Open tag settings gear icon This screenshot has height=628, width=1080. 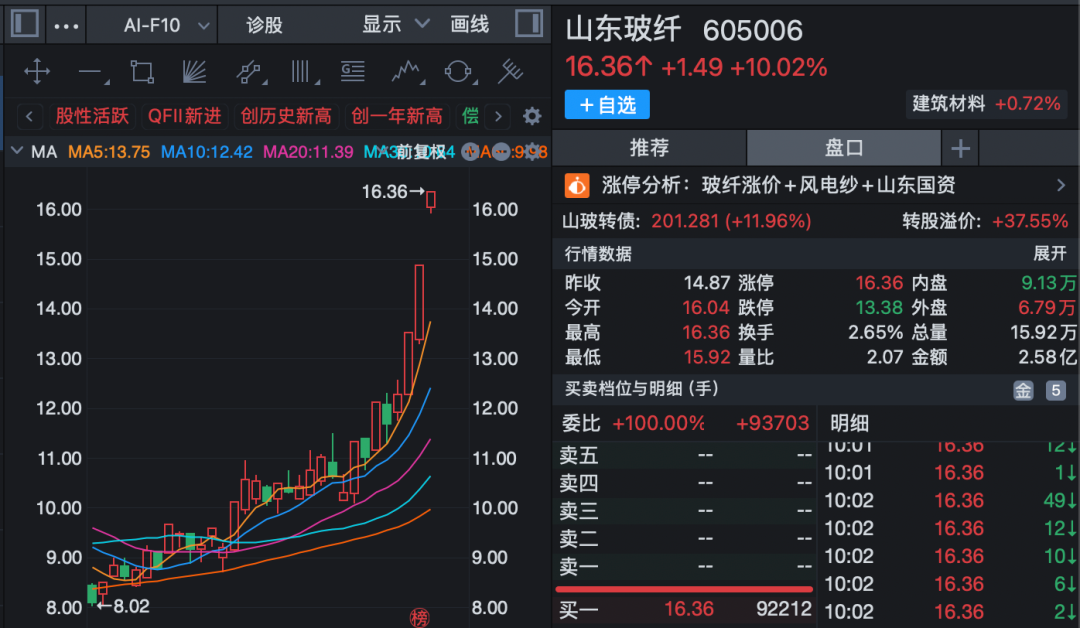532,116
